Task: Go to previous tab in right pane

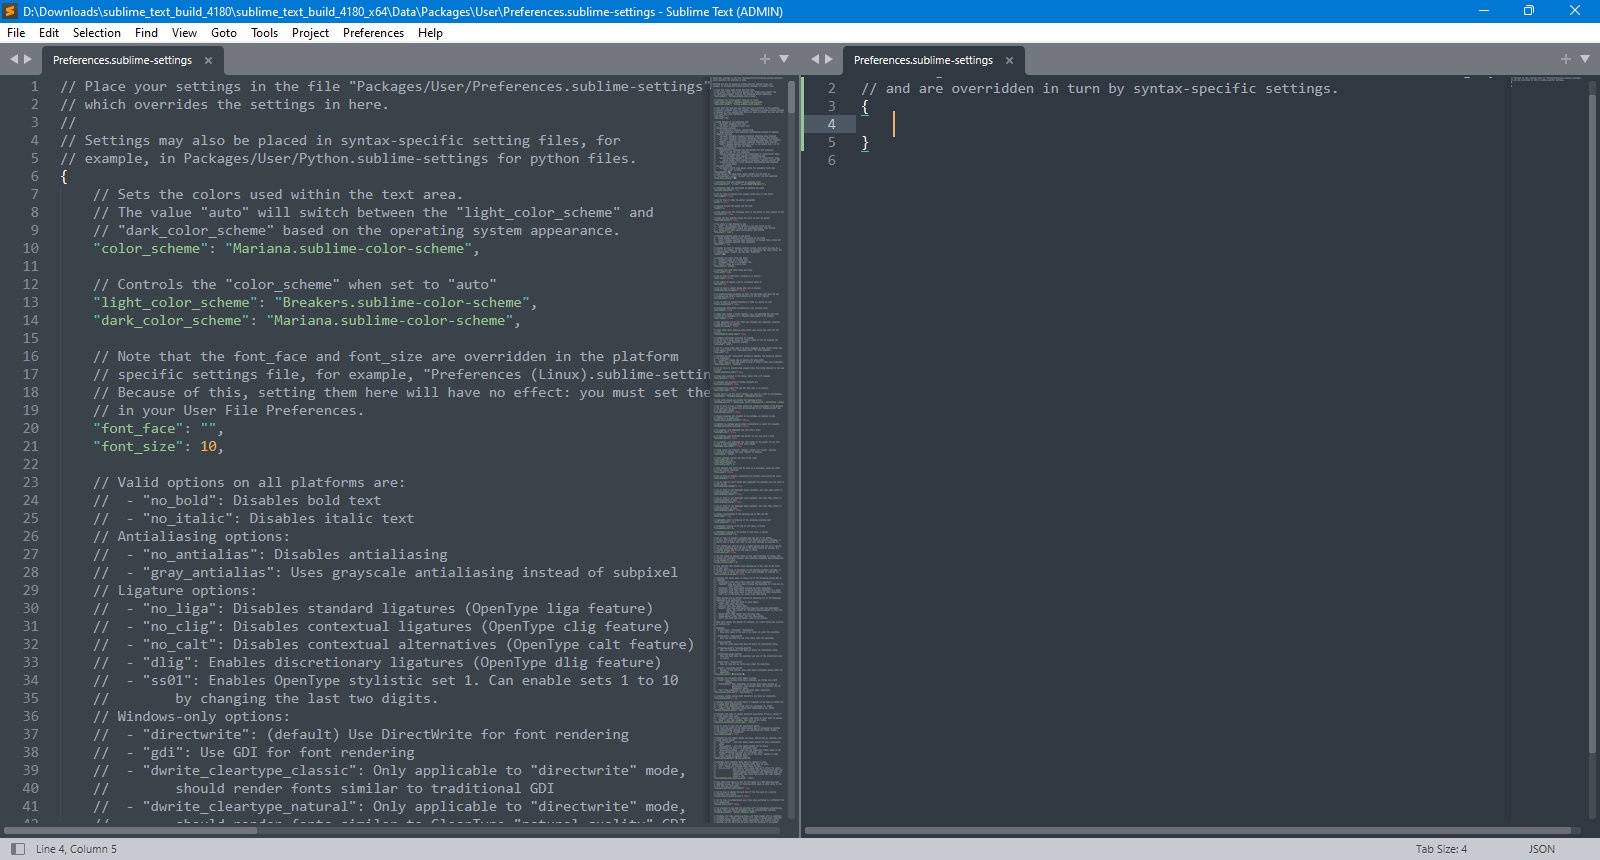Action: pos(815,59)
